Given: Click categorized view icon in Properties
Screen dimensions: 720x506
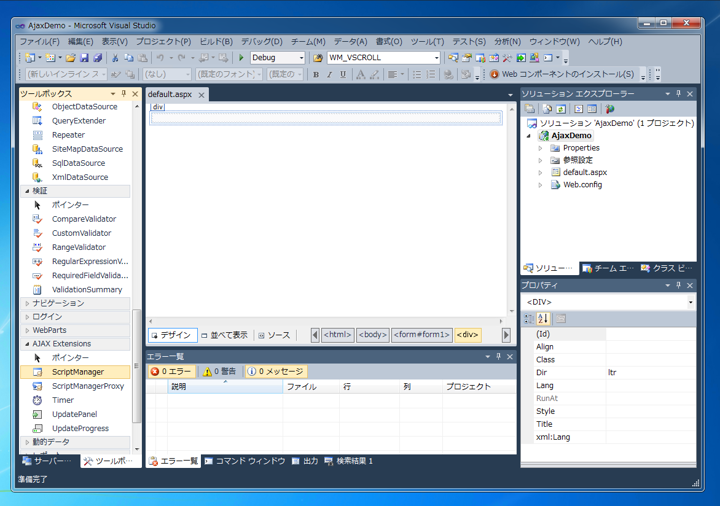Looking at the screenshot, I should coord(529,318).
